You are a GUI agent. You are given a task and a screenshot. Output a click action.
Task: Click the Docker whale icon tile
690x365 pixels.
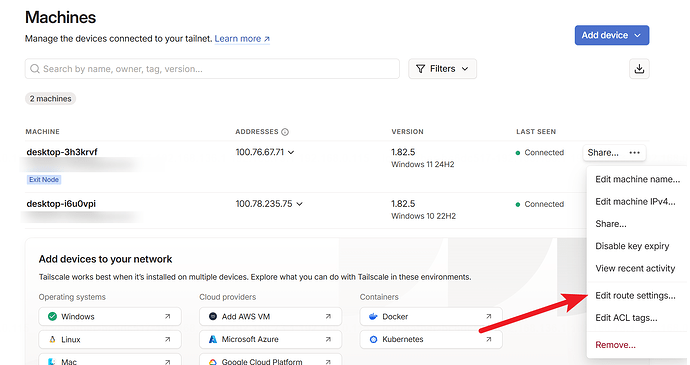[x=431, y=317]
